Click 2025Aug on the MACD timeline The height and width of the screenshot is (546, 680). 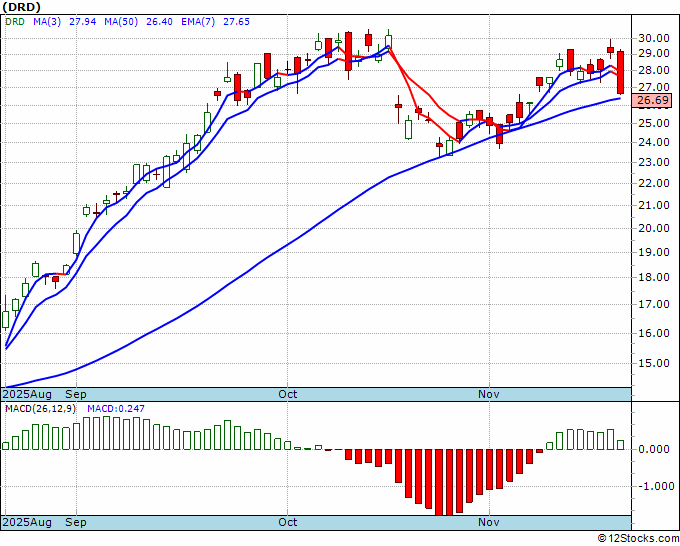click(27, 522)
